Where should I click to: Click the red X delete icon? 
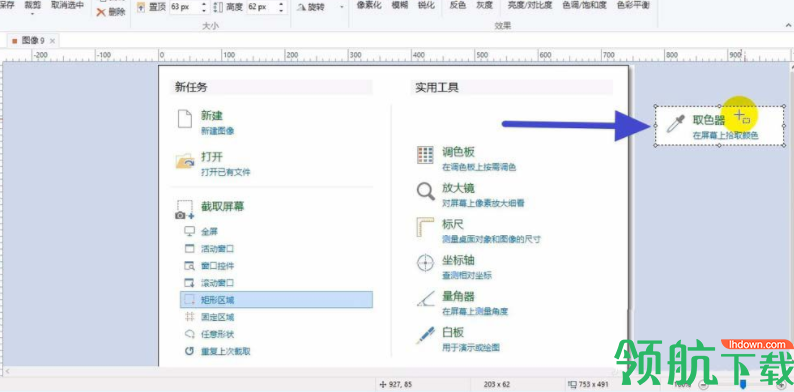point(101,12)
